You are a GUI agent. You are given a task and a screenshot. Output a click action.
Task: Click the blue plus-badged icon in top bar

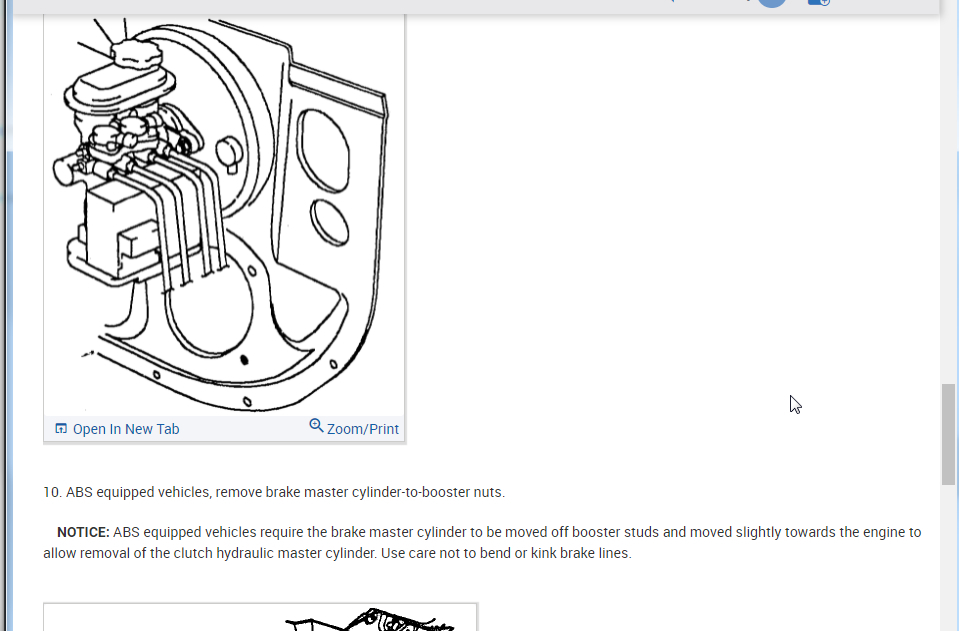(818, 3)
